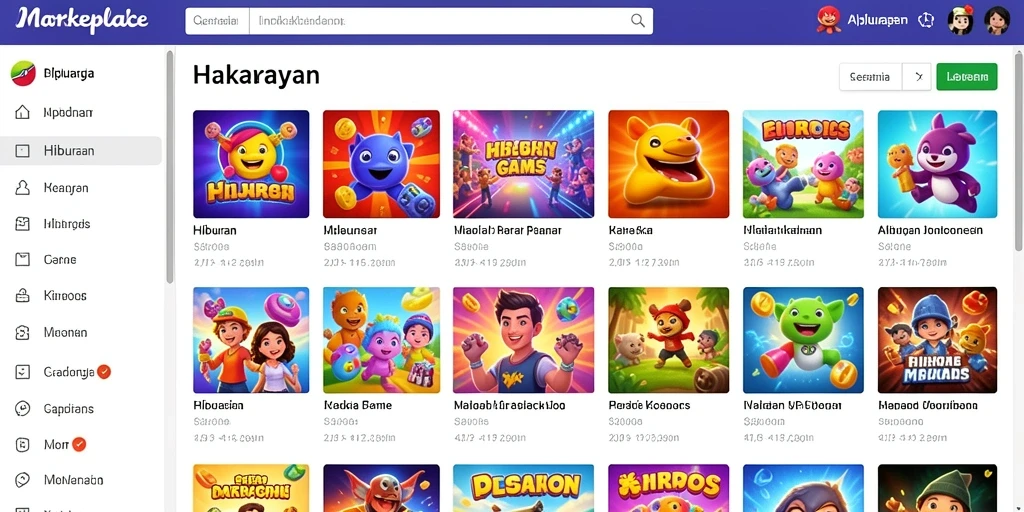Click the orange check badge beside Morr

coord(79,444)
